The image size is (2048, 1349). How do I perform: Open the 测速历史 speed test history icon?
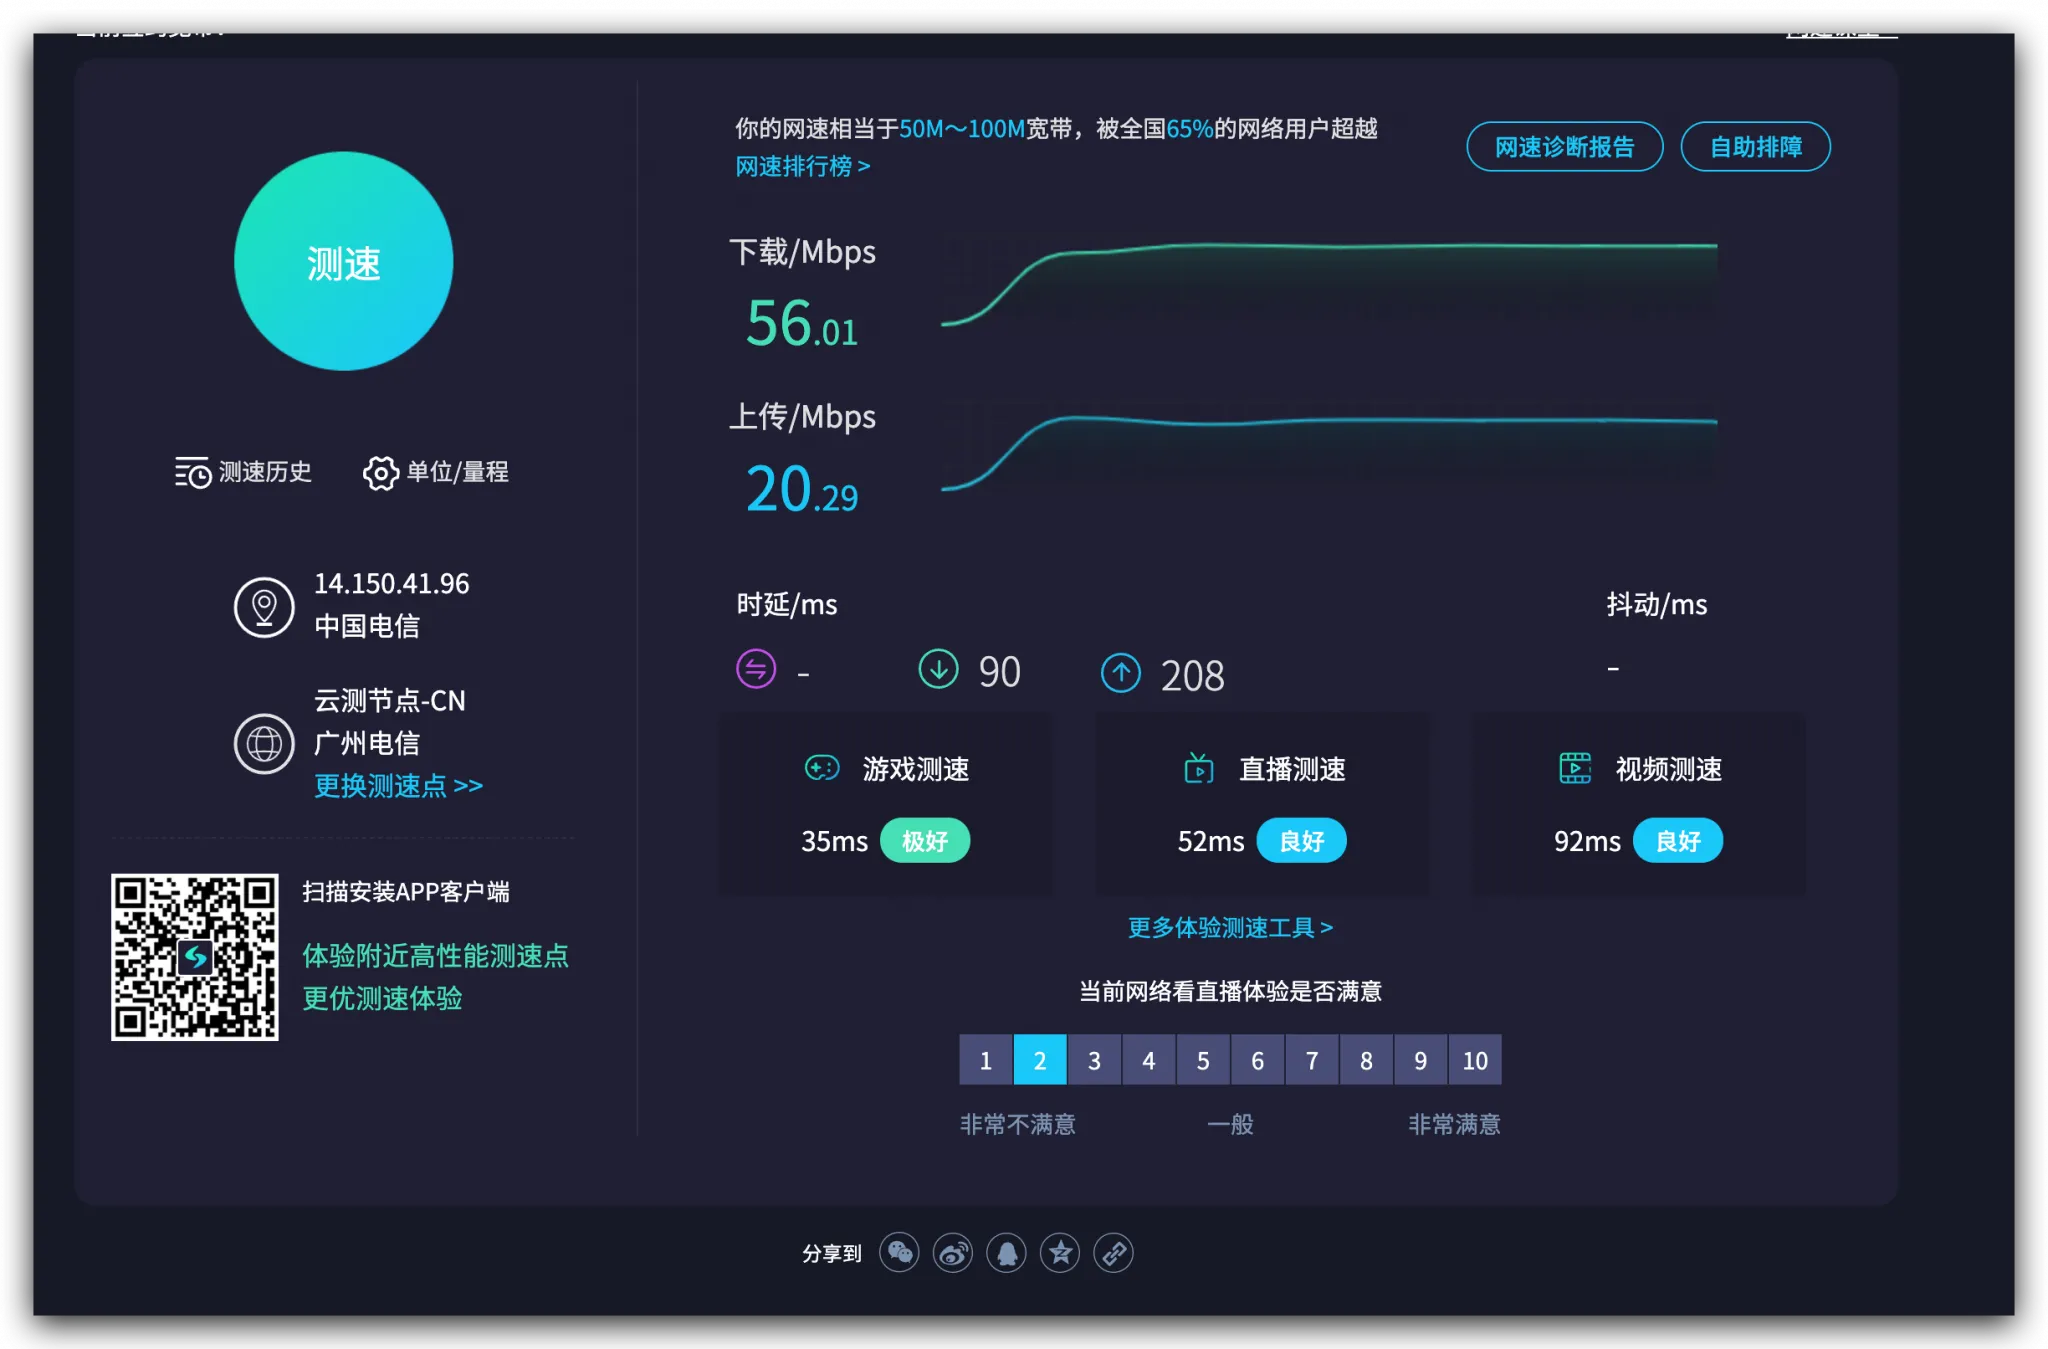[191, 472]
